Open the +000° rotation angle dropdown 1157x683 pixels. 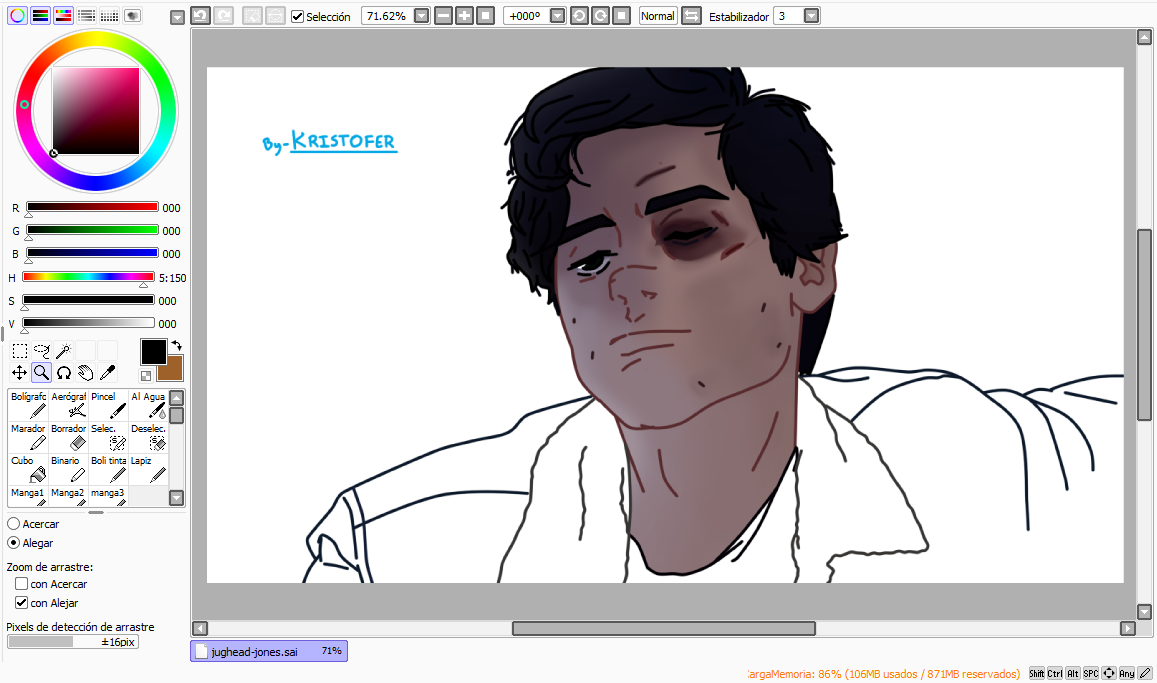558,15
